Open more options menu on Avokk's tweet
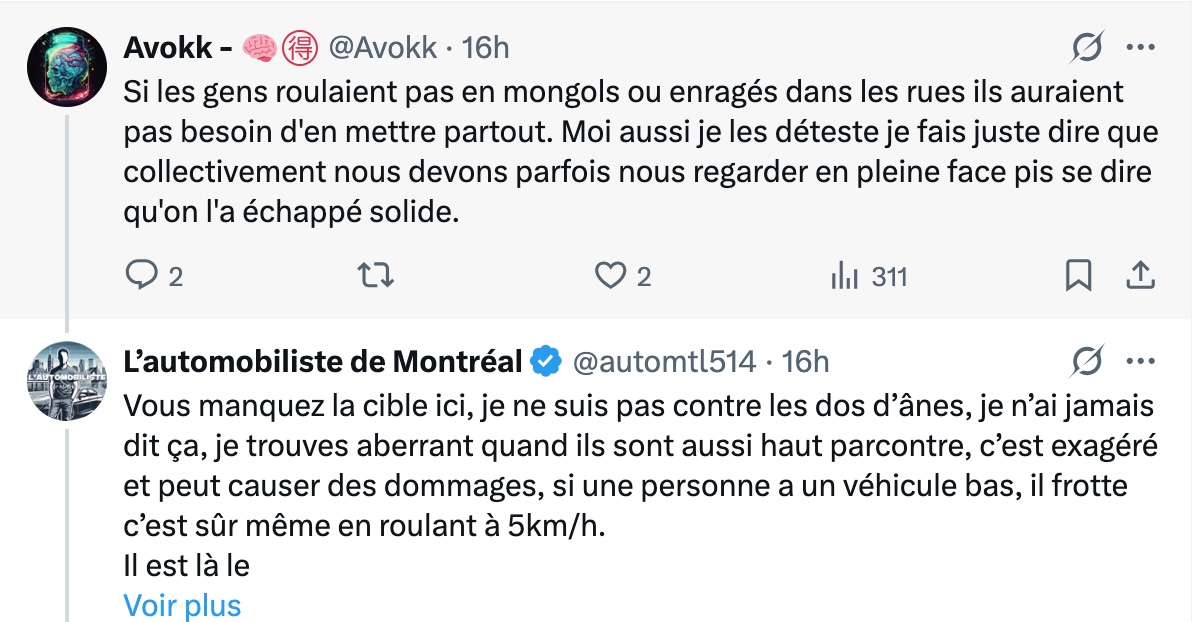 1140,46
